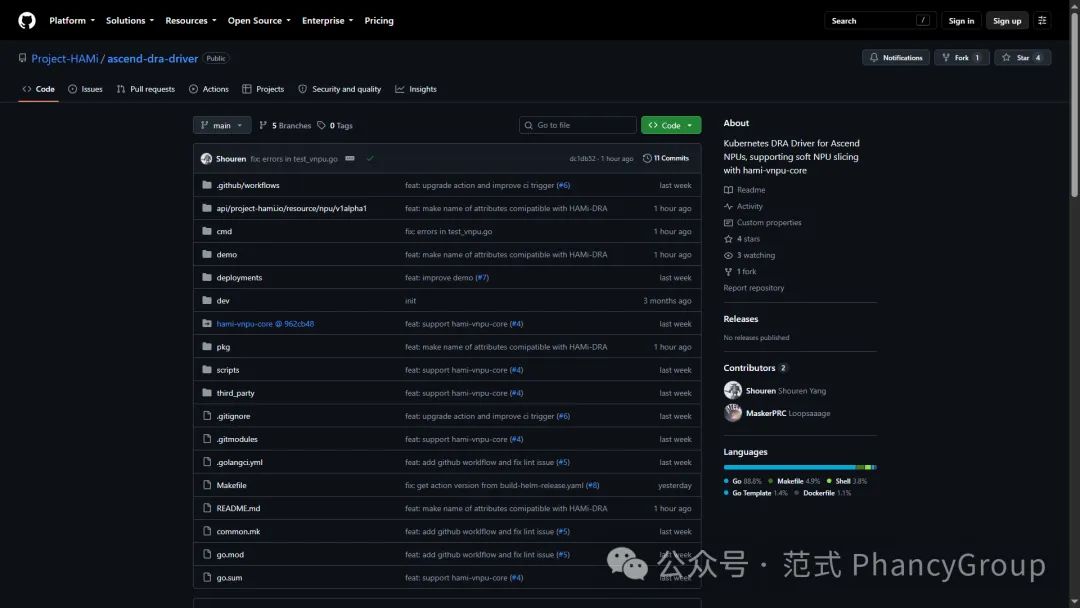Screen dimensions: 1080x608
Task: View the 0 Tags link
Action: (x=335, y=125)
